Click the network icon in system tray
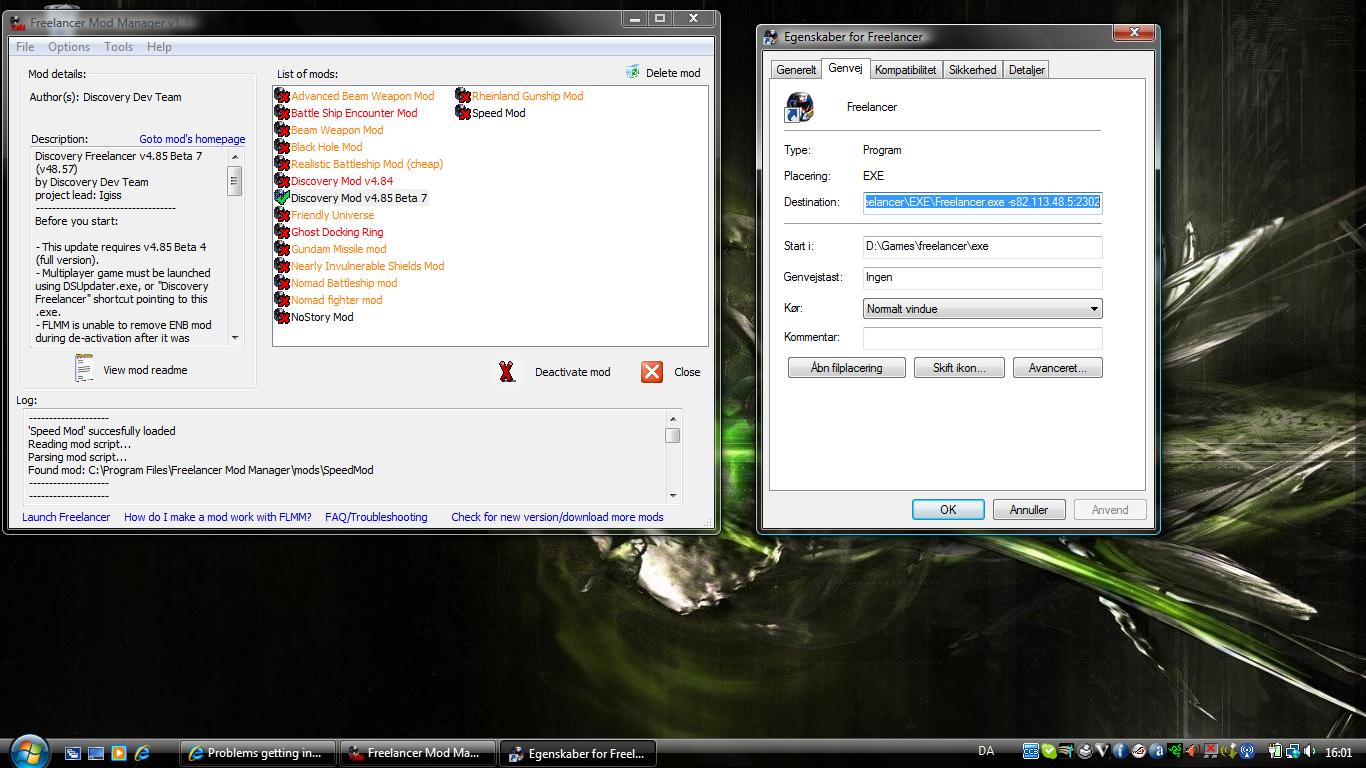Viewport: 1366px width, 768px height. coord(1292,751)
